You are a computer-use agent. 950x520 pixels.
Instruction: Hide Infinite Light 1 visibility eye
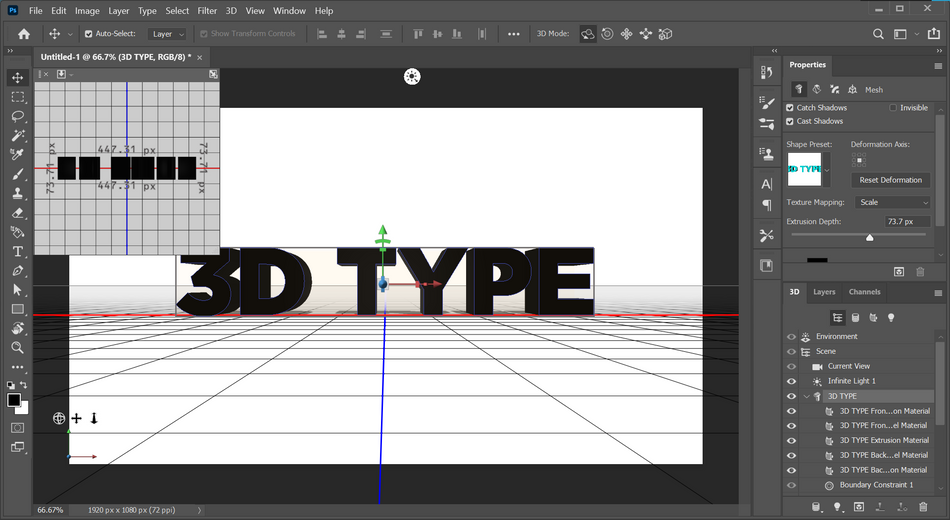tap(791, 381)
